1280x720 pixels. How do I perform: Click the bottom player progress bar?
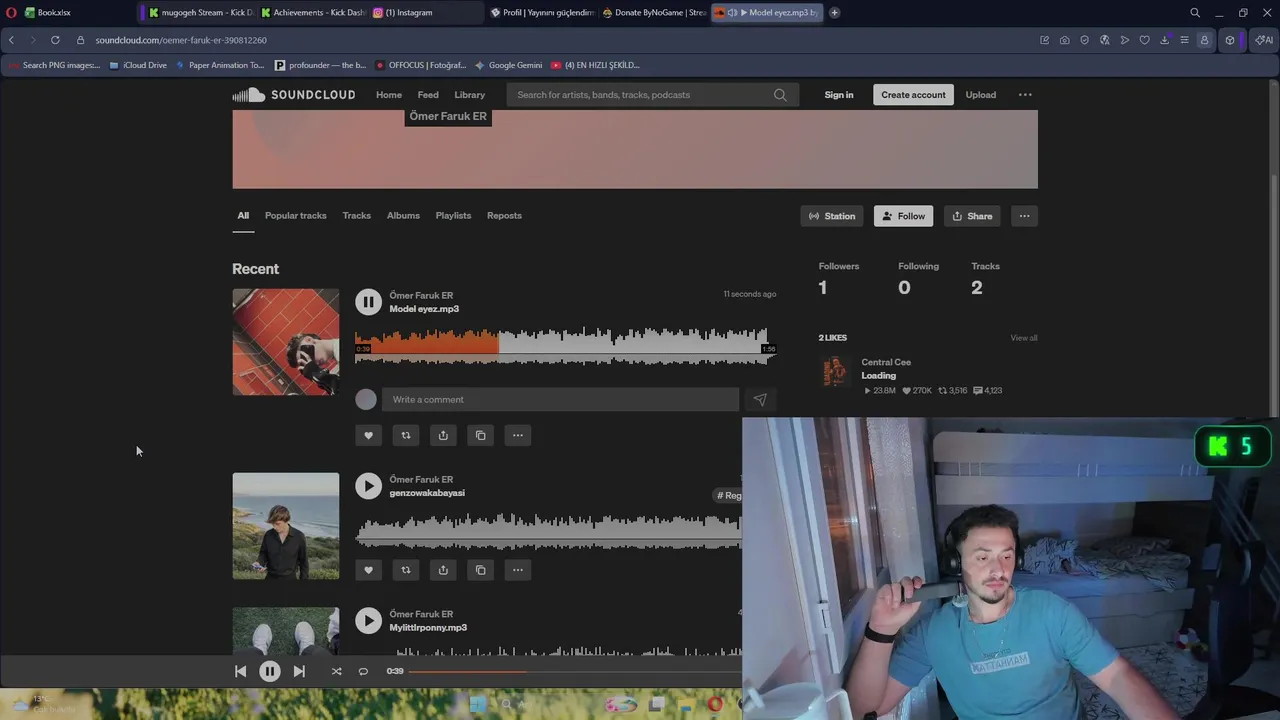[575, 671]
